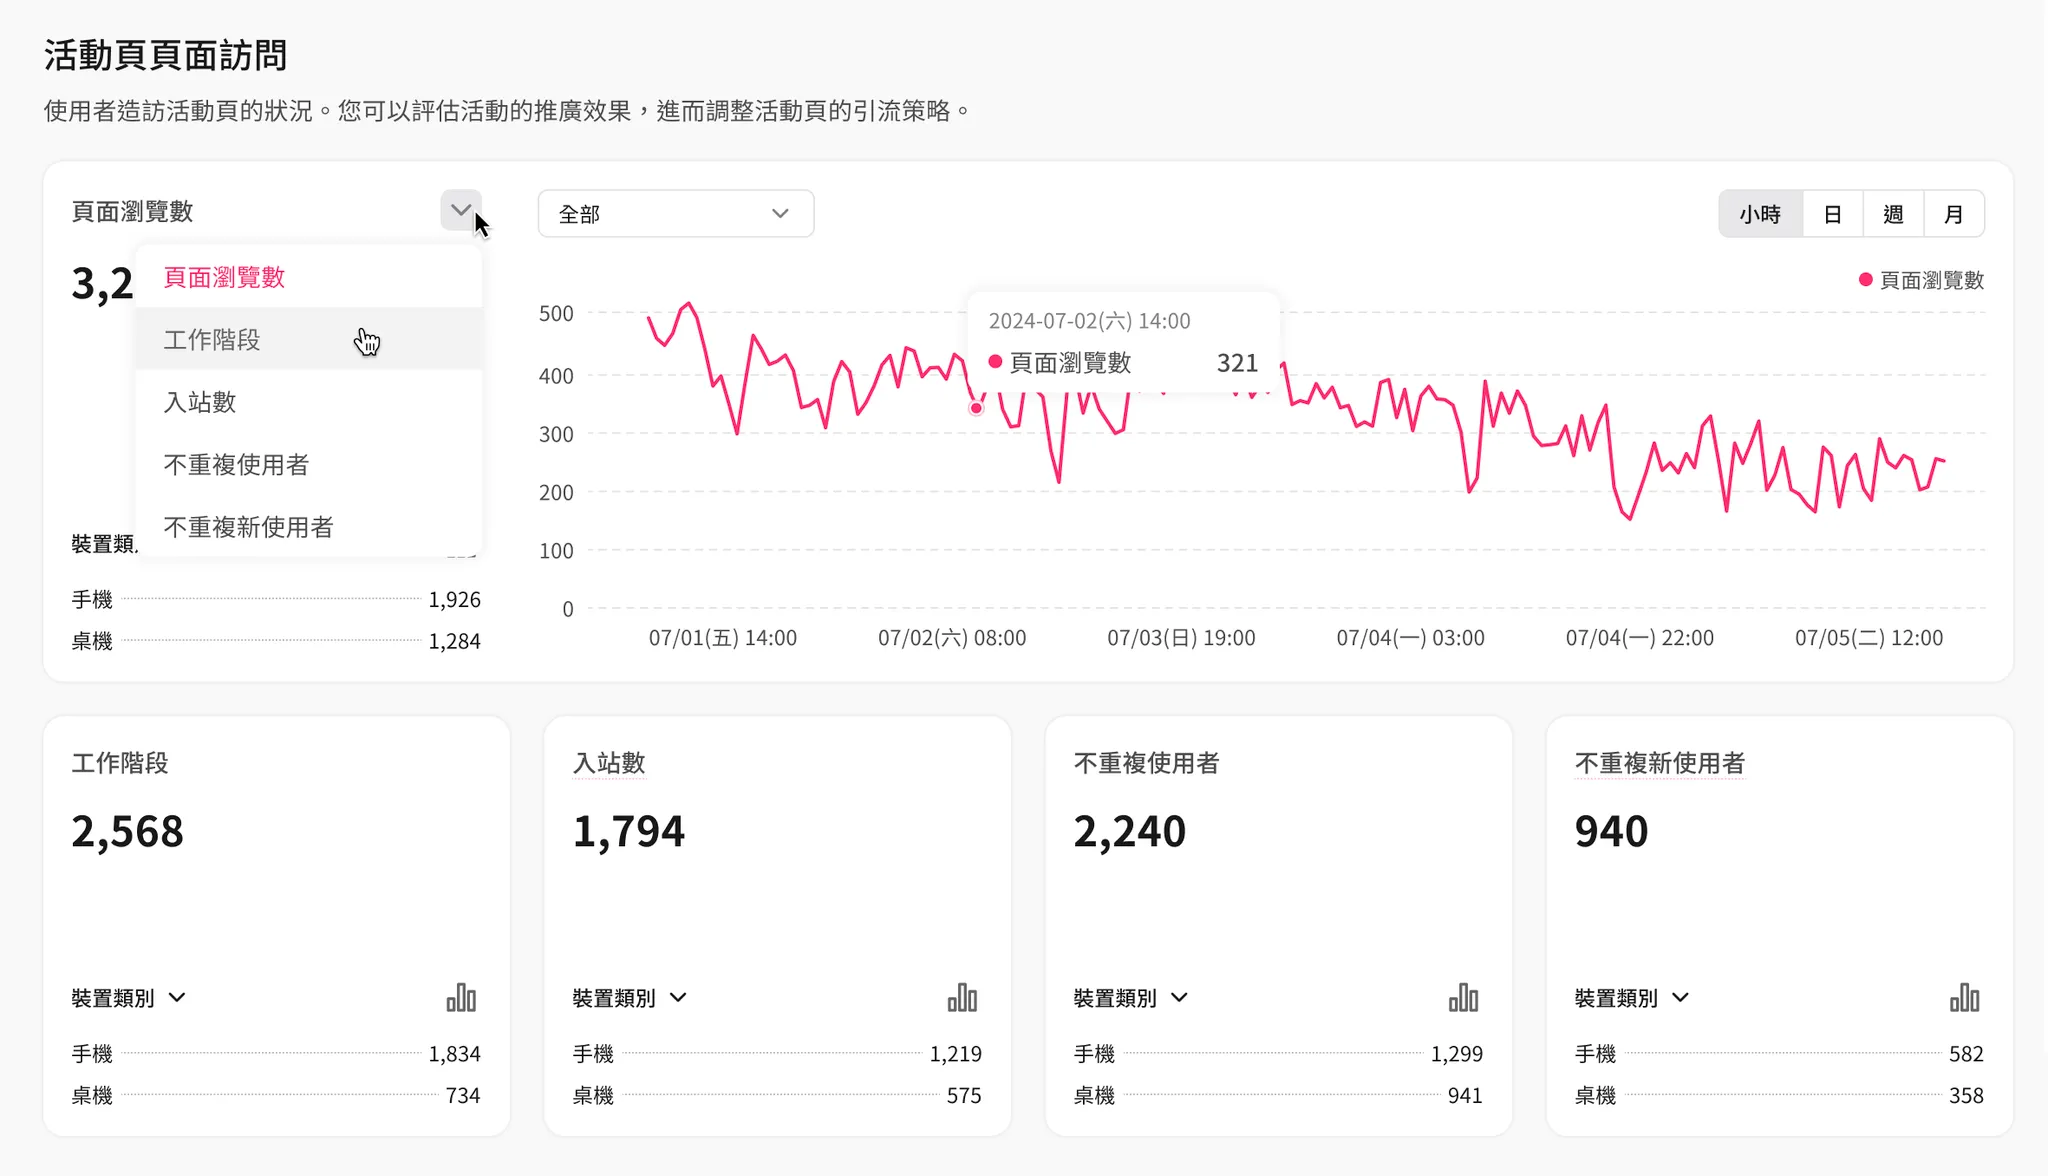2048x1176 pixels.
Task: Click bar chart icon in 不重複使用者 card
Action: (x=1463, y=997)
